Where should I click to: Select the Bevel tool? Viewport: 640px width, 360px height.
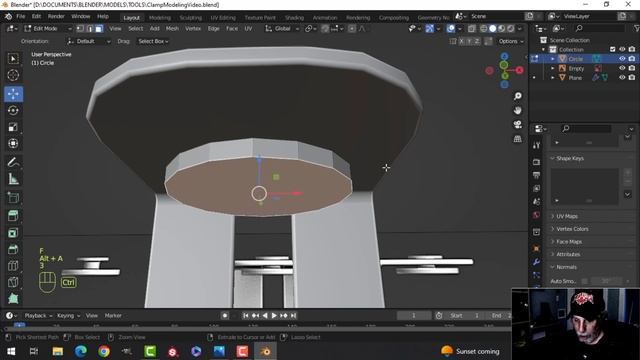click(x=13, y=249)
